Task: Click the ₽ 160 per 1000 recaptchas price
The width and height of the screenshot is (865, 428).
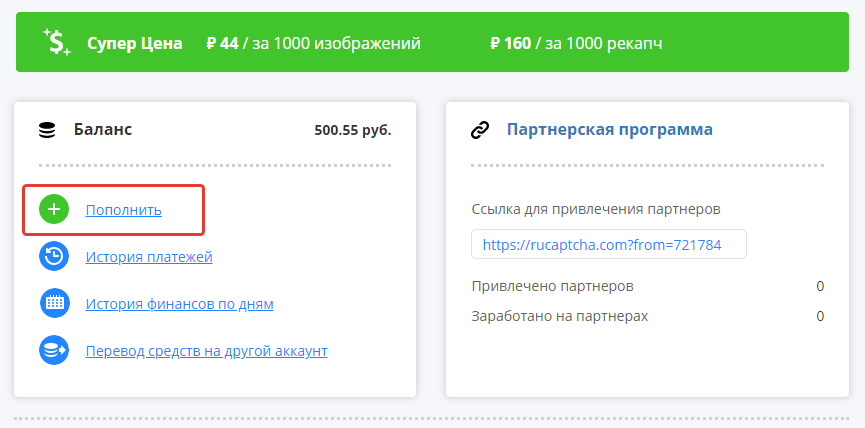Action: pos(576,43)
